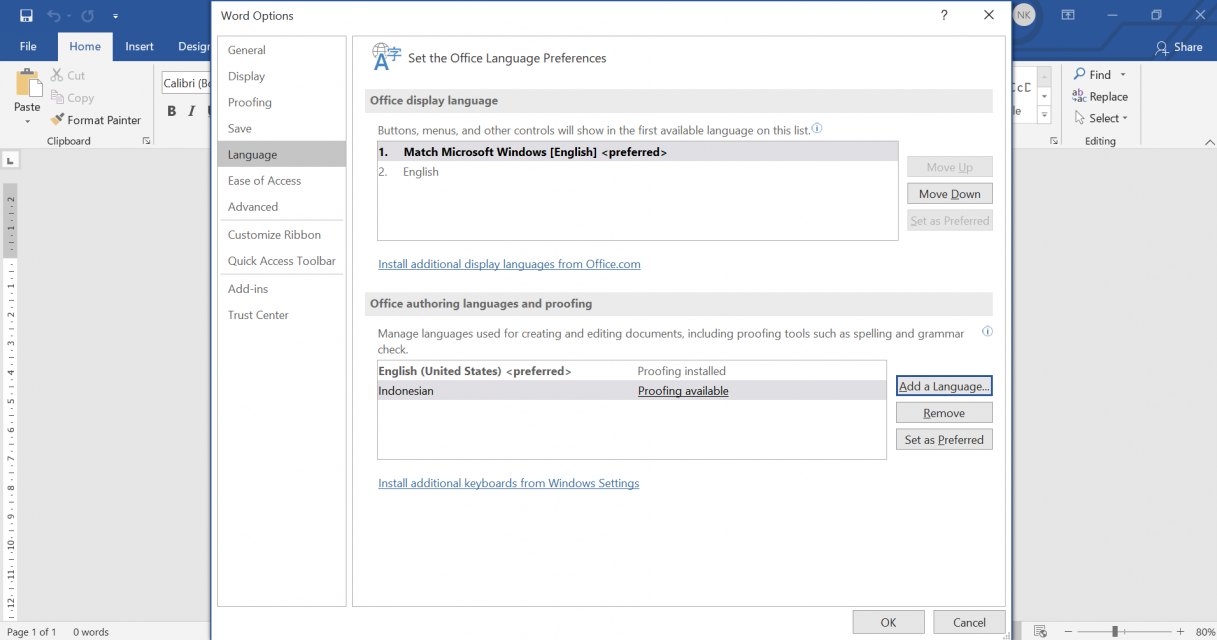This screenshot has height=640, width=1217.
Task: Click the Undo icon
Action: point(53,15)
